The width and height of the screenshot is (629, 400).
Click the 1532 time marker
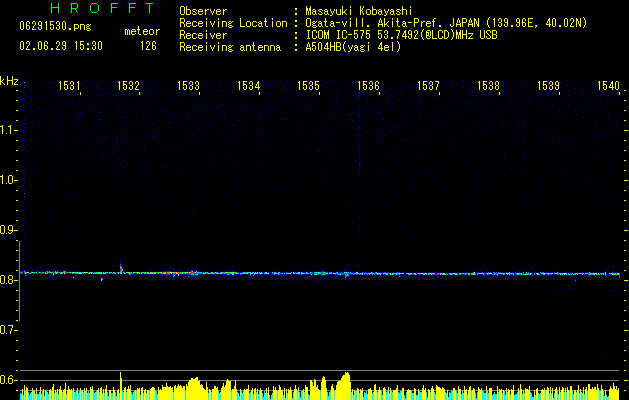pos(128,86)
